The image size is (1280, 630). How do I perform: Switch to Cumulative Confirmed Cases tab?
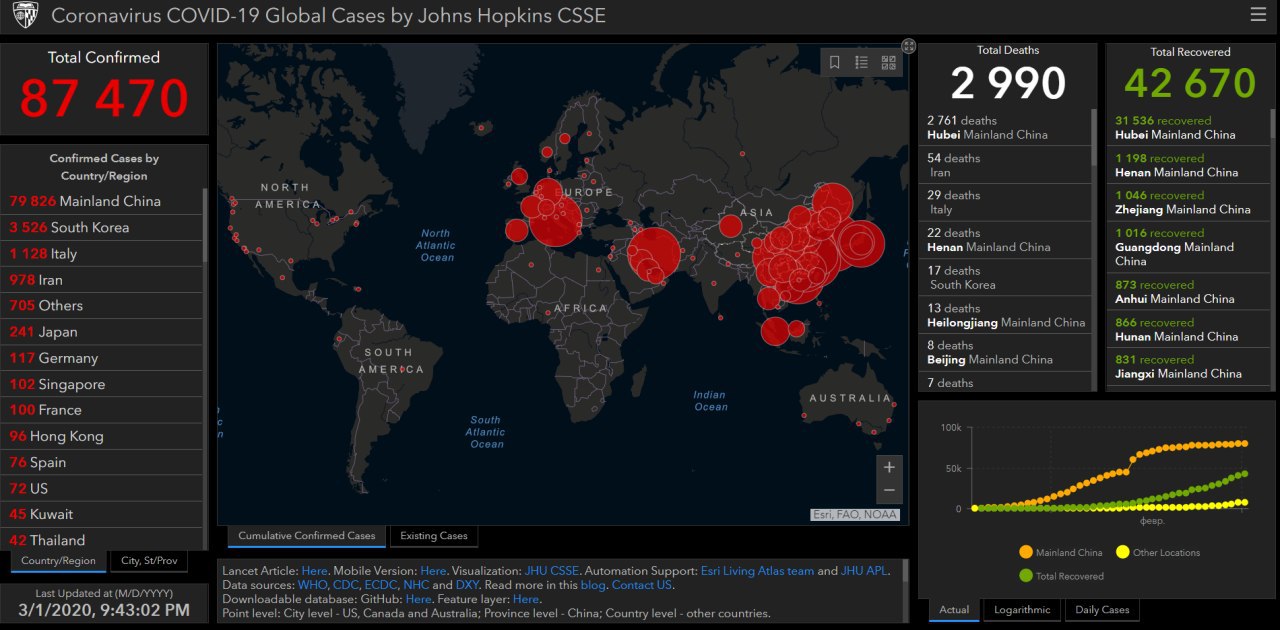pos(307,536)
